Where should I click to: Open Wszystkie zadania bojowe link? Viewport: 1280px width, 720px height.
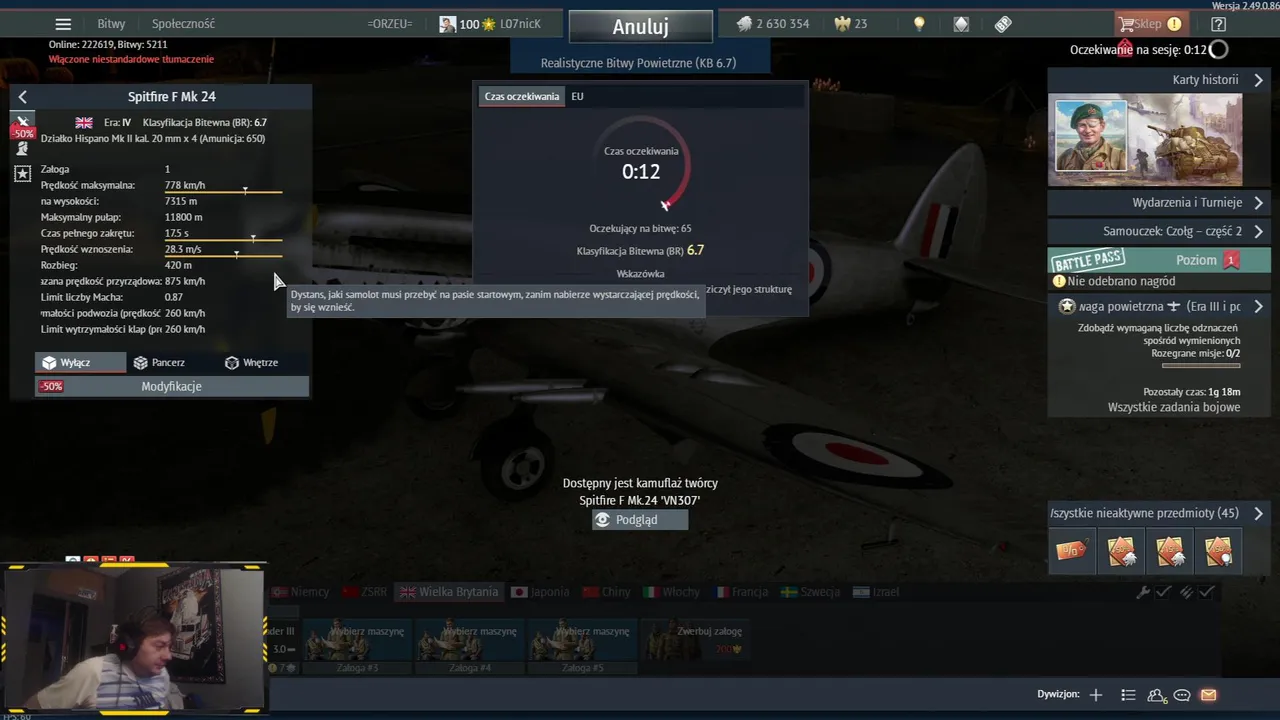pos(1174,408)
